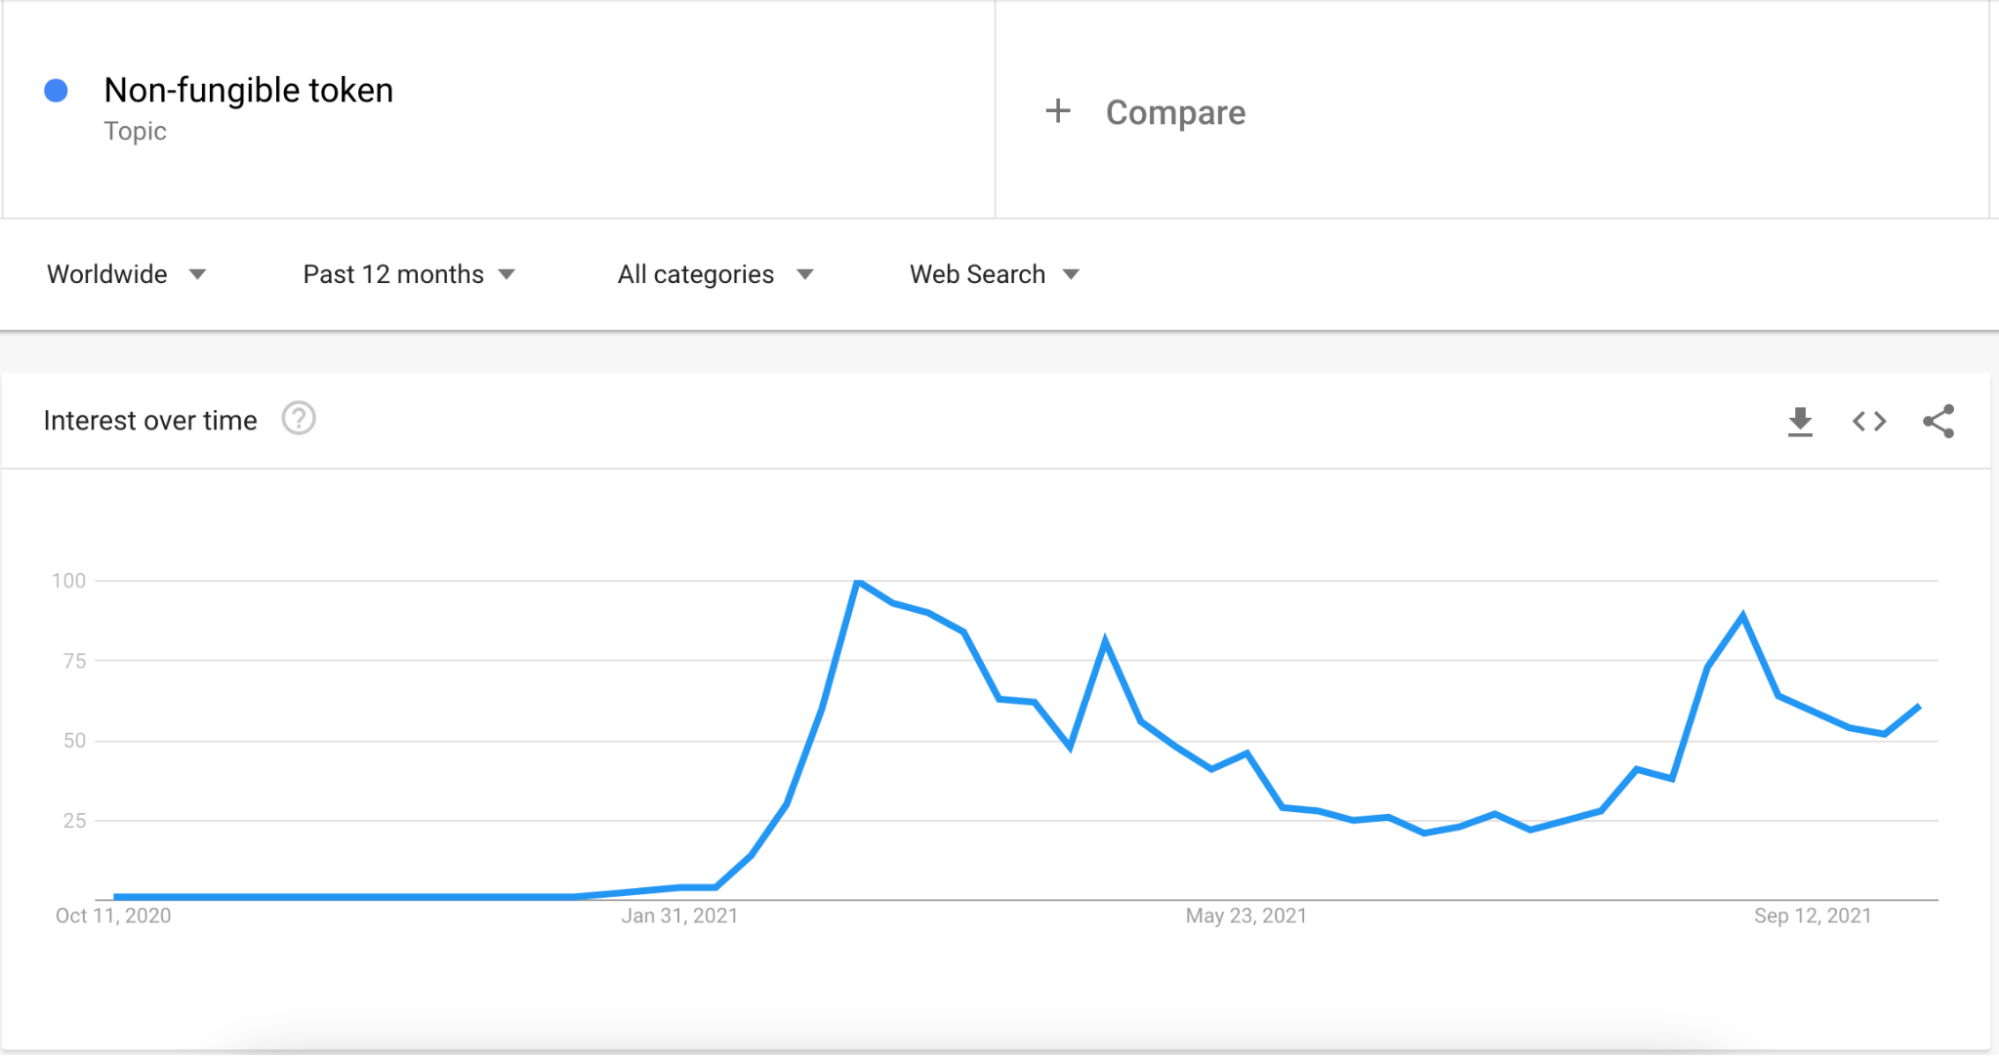Click the Jan 31, 2021 axis date
1999x1056 pixels.
(x=680, y=916)
